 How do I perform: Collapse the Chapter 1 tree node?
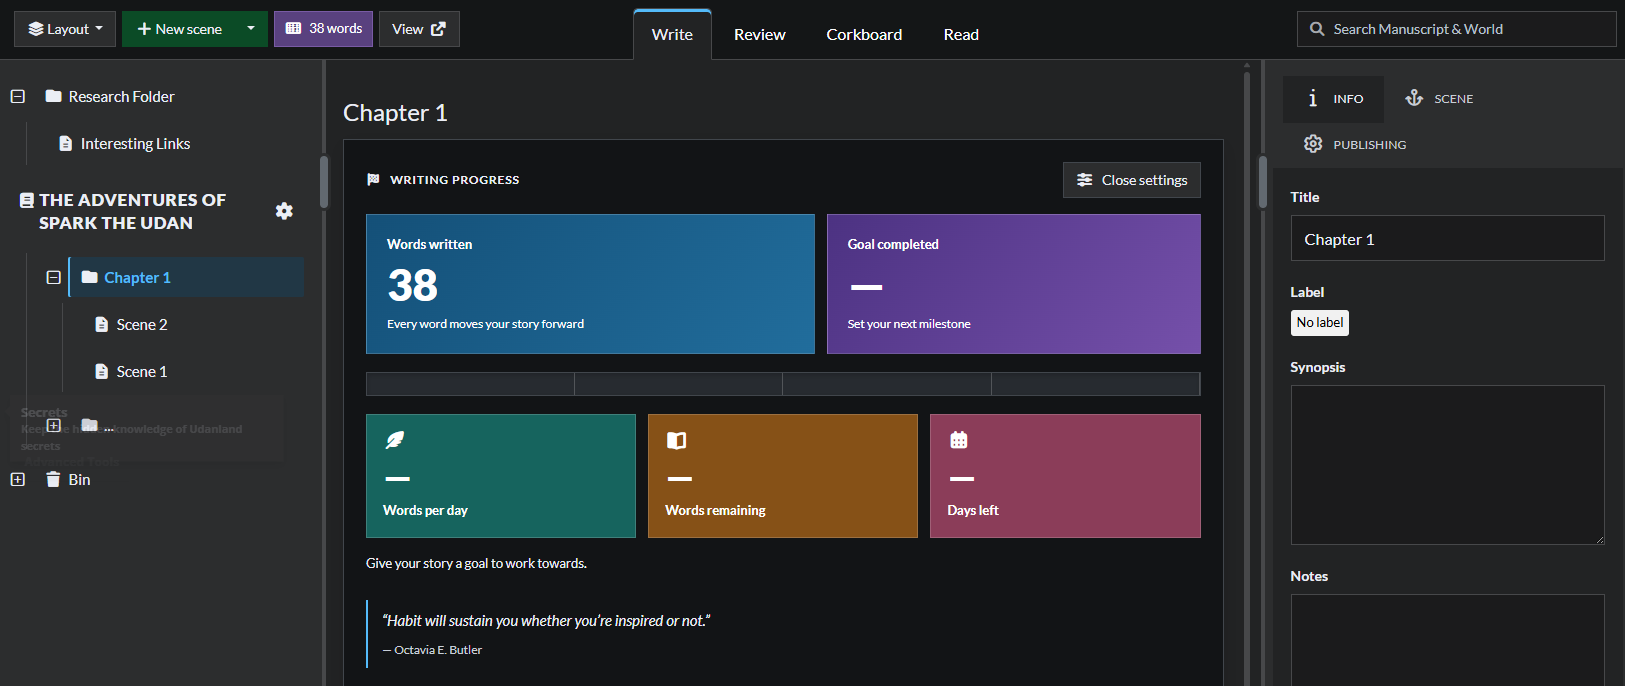(54, 277)
